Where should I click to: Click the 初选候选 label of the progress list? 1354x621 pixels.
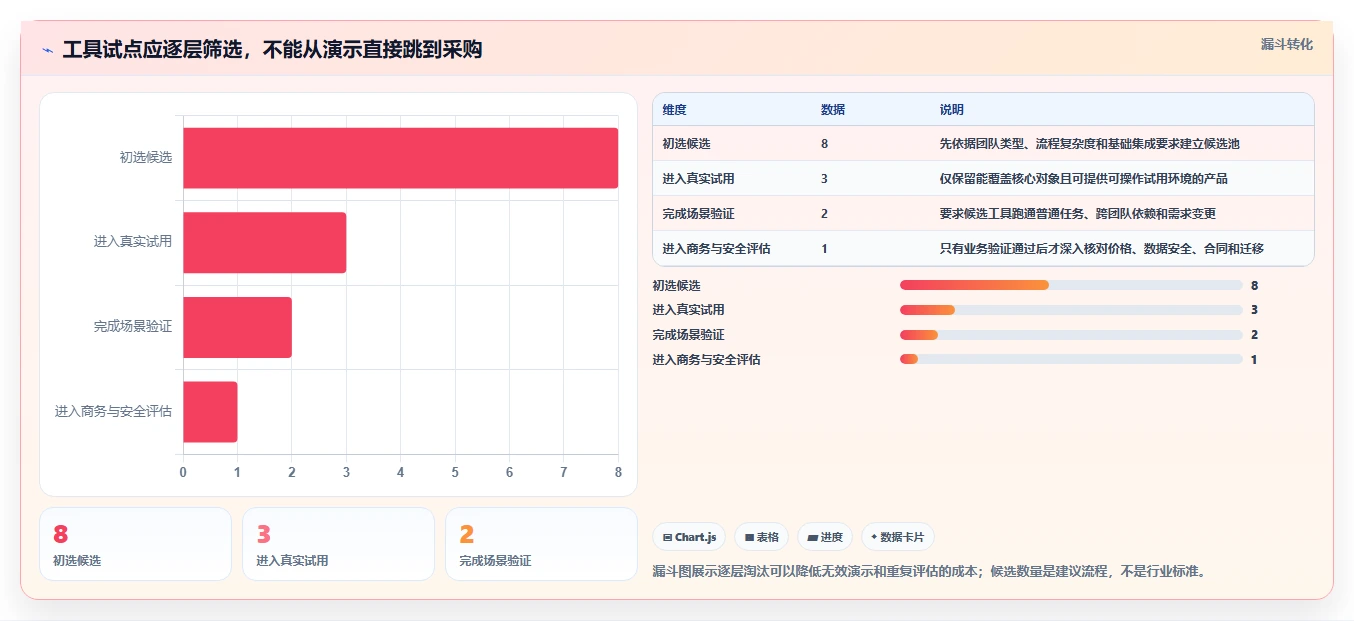(x=677, y=285)
